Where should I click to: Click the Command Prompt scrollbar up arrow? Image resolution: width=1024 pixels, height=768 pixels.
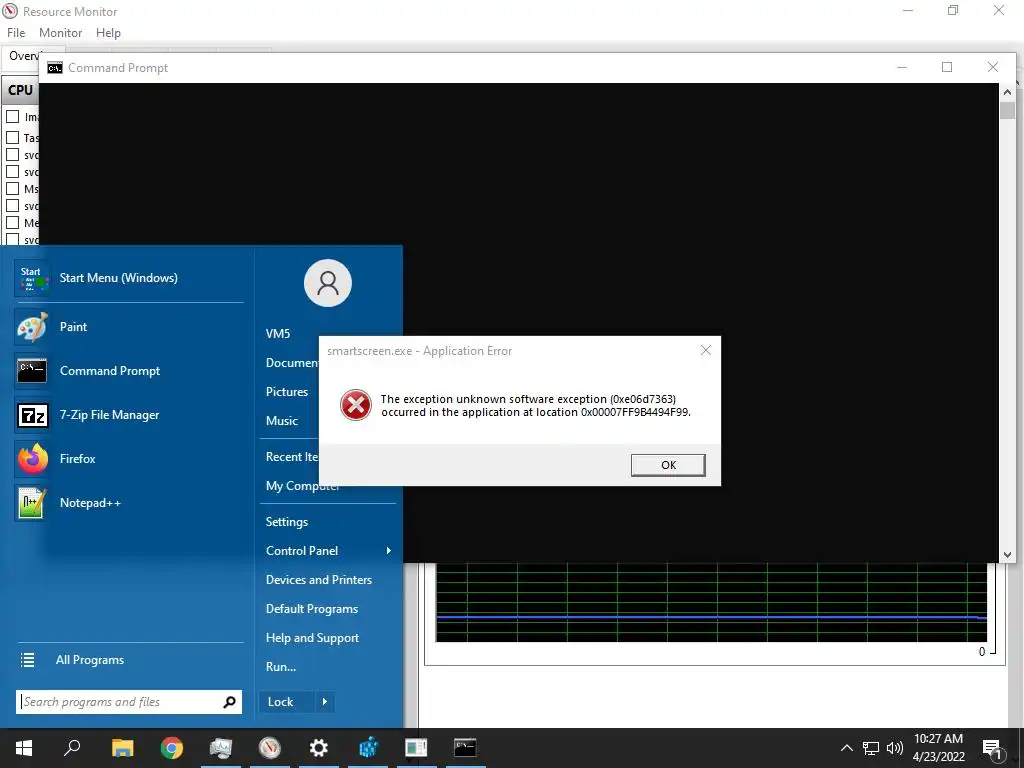click(1007, 92)
